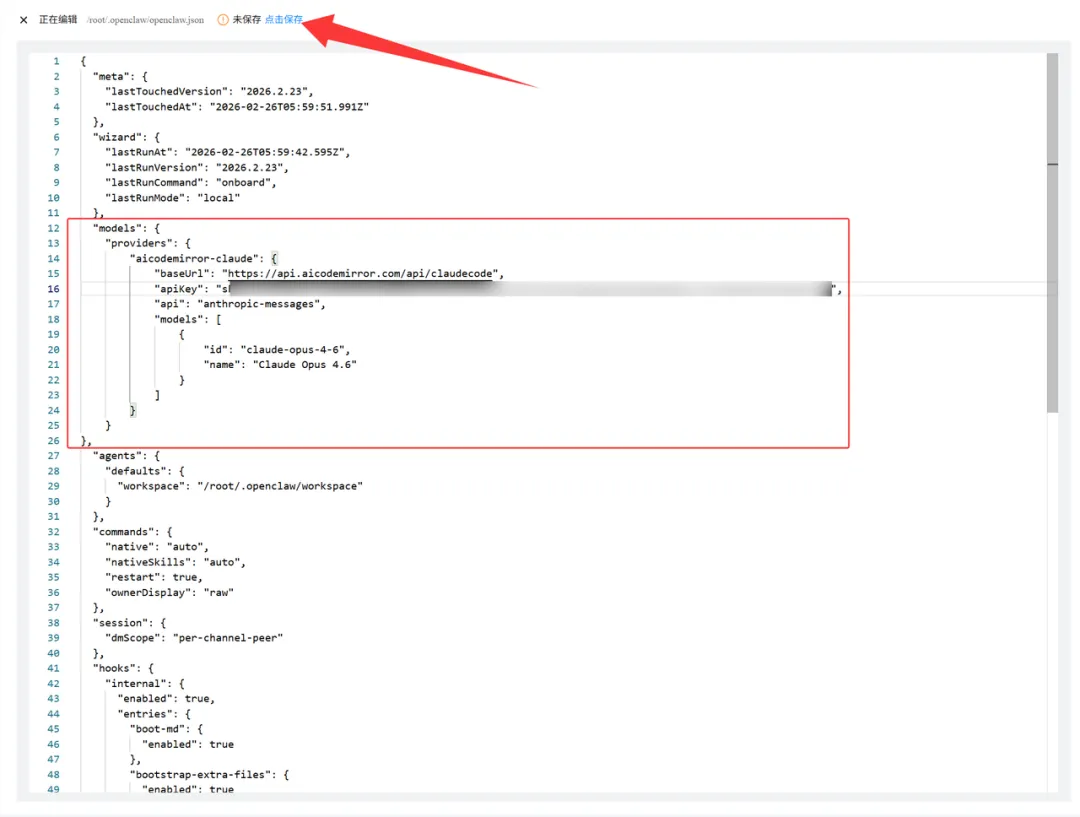Click "enabled": true on line 43
Viewport: 1080px width, 817px height.
(x=166, y=699)
